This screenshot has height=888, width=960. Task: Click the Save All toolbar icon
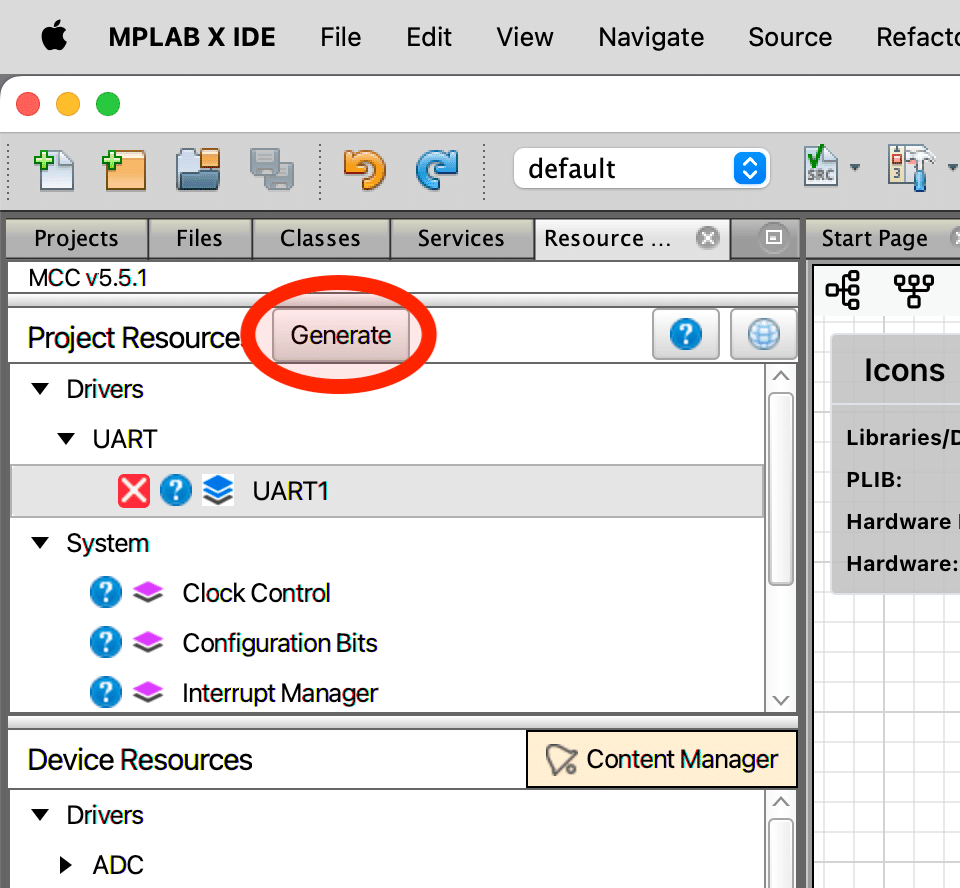pos(272,168)
